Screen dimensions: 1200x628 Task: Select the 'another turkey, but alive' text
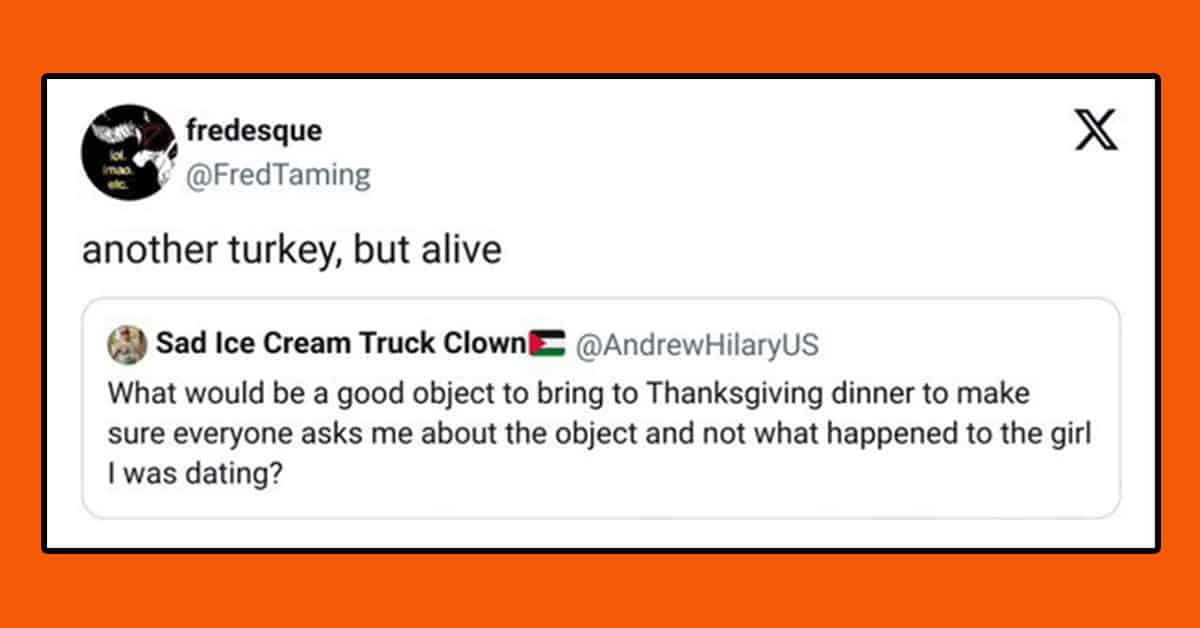click(x=291, y=250)
